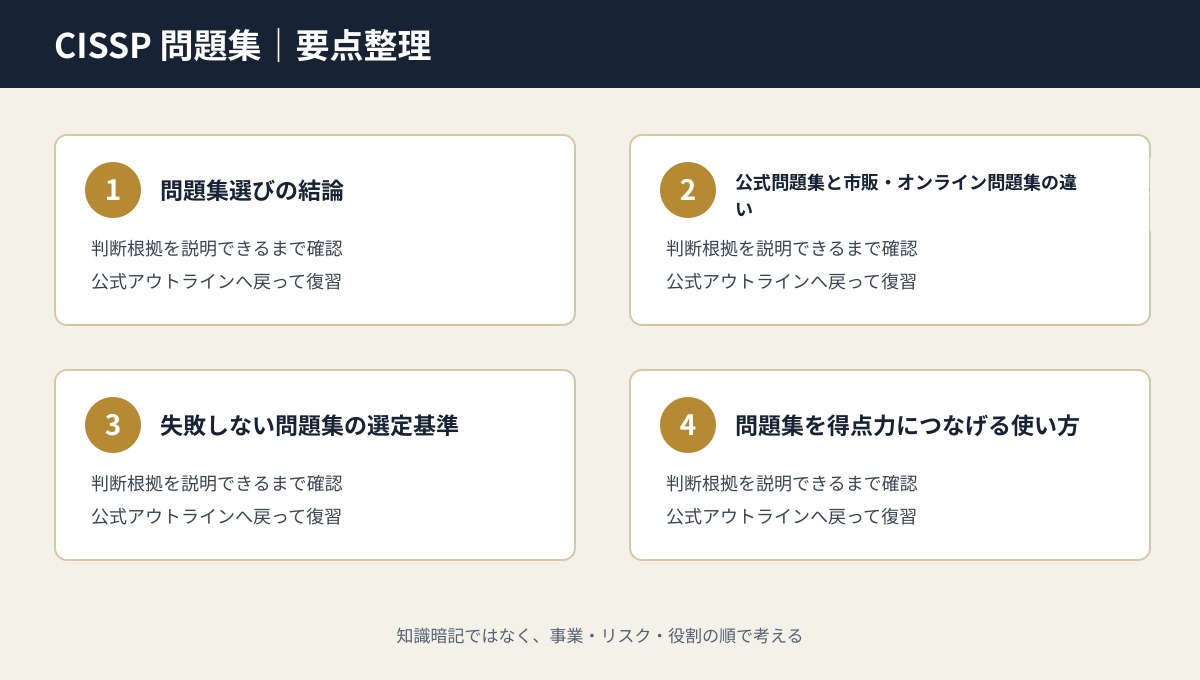The height and width of the screenshot is (680, 1200).
Task: Click the gold number 1 circle badge
Action: point(113,190)
